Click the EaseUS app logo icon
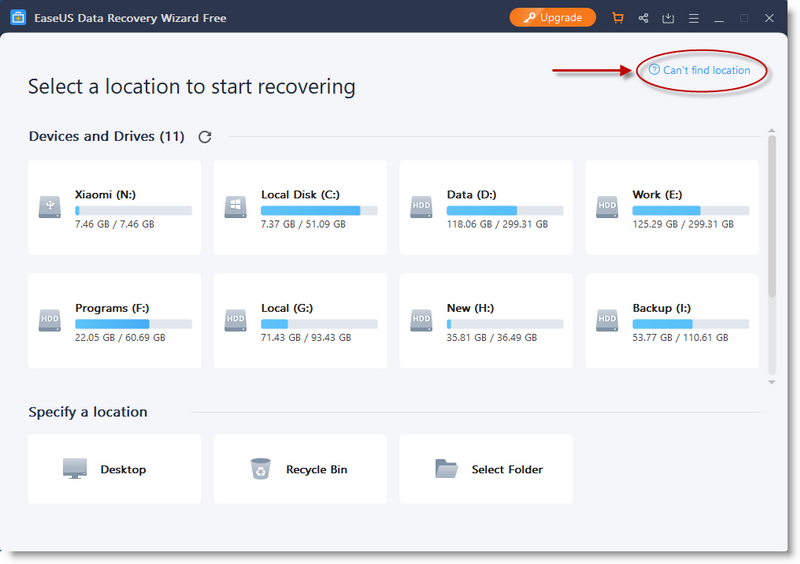 coord(18,17)
